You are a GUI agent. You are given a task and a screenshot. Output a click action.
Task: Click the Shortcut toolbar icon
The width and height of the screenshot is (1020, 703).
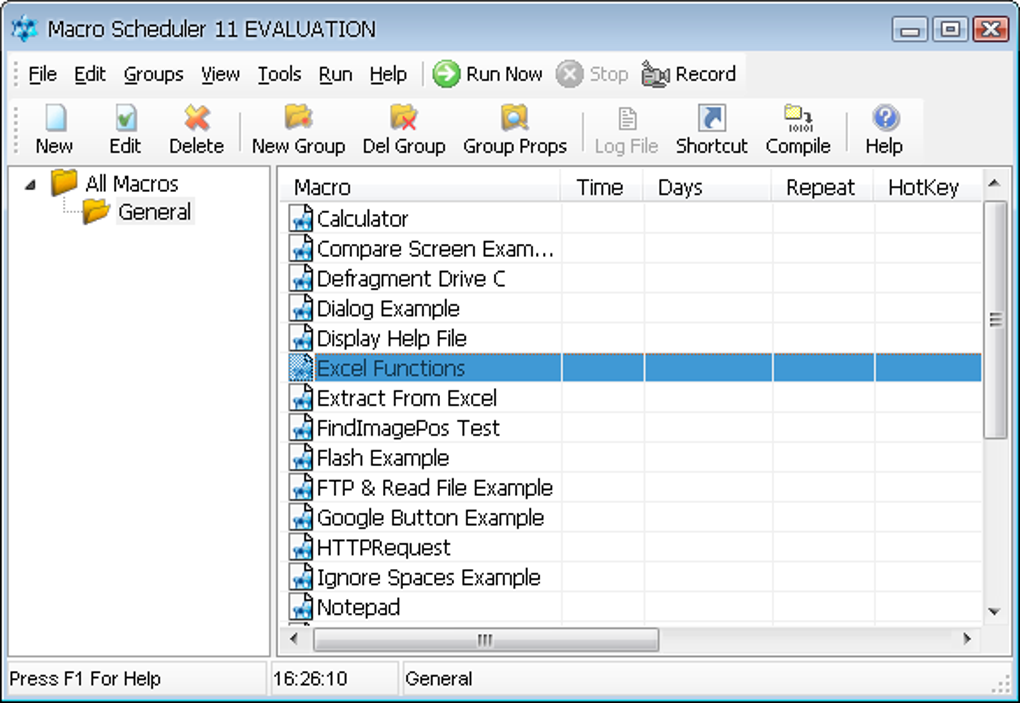point(712,118)
